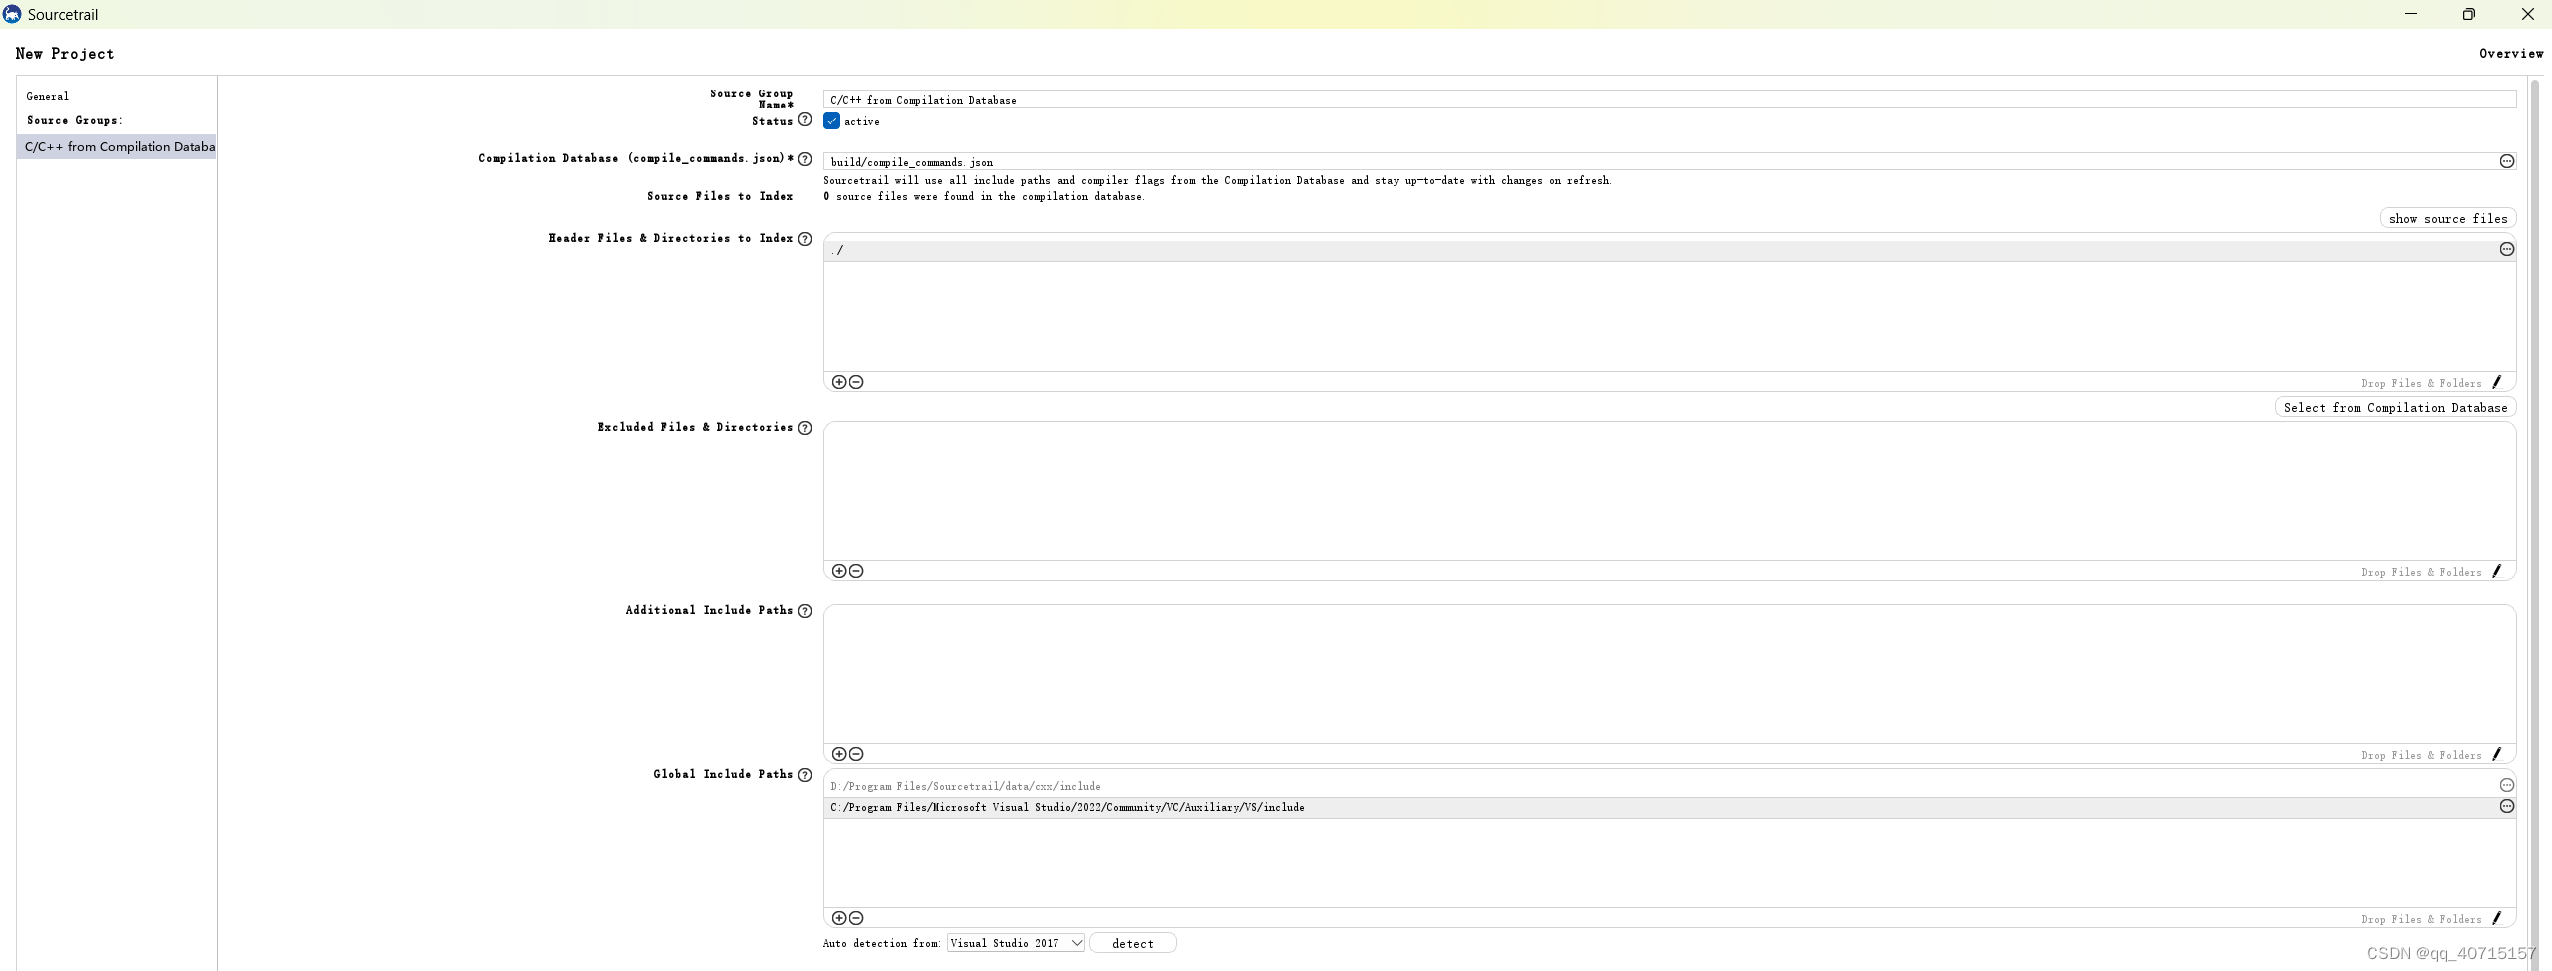Edit Header Files list as plain text

pos(2497,382)
